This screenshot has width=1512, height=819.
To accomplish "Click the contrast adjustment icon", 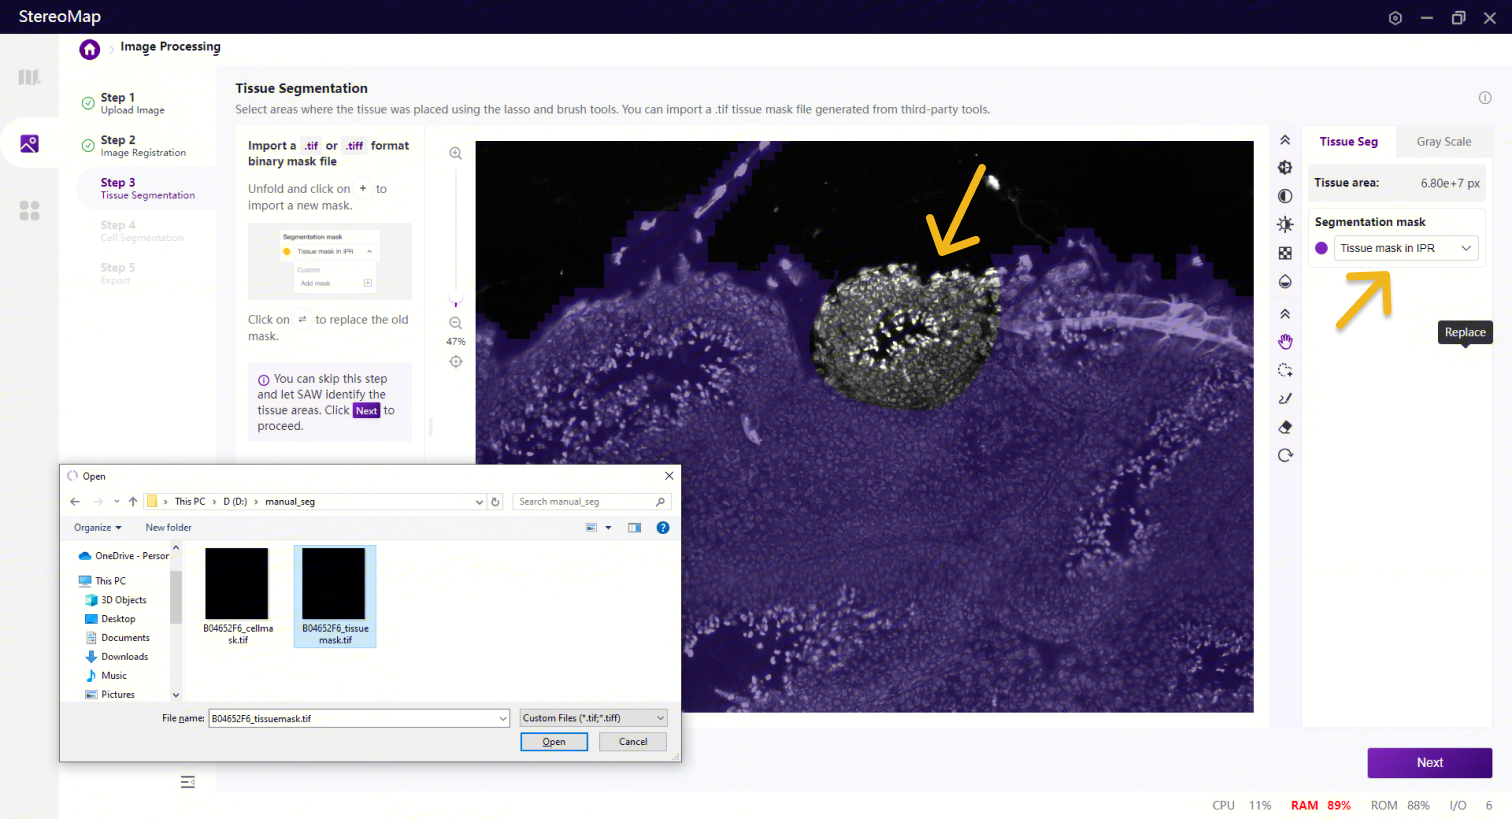I will (x=1285, y=196).
